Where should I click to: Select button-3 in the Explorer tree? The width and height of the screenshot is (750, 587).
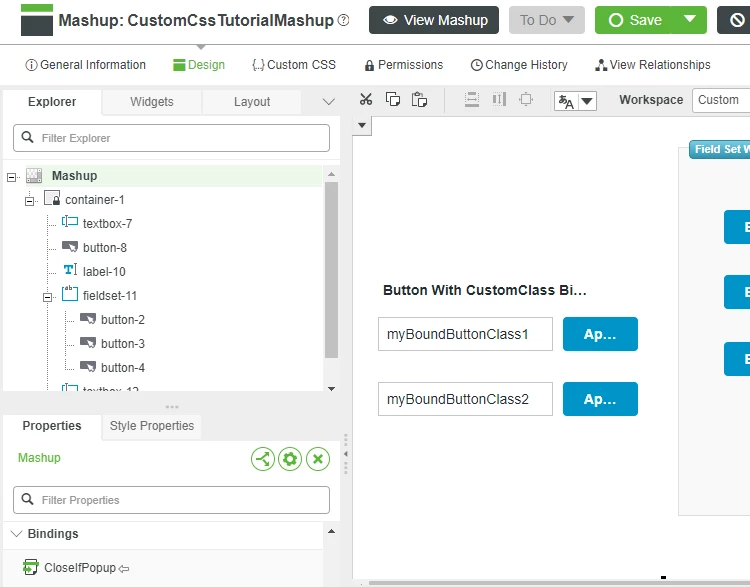122,343
